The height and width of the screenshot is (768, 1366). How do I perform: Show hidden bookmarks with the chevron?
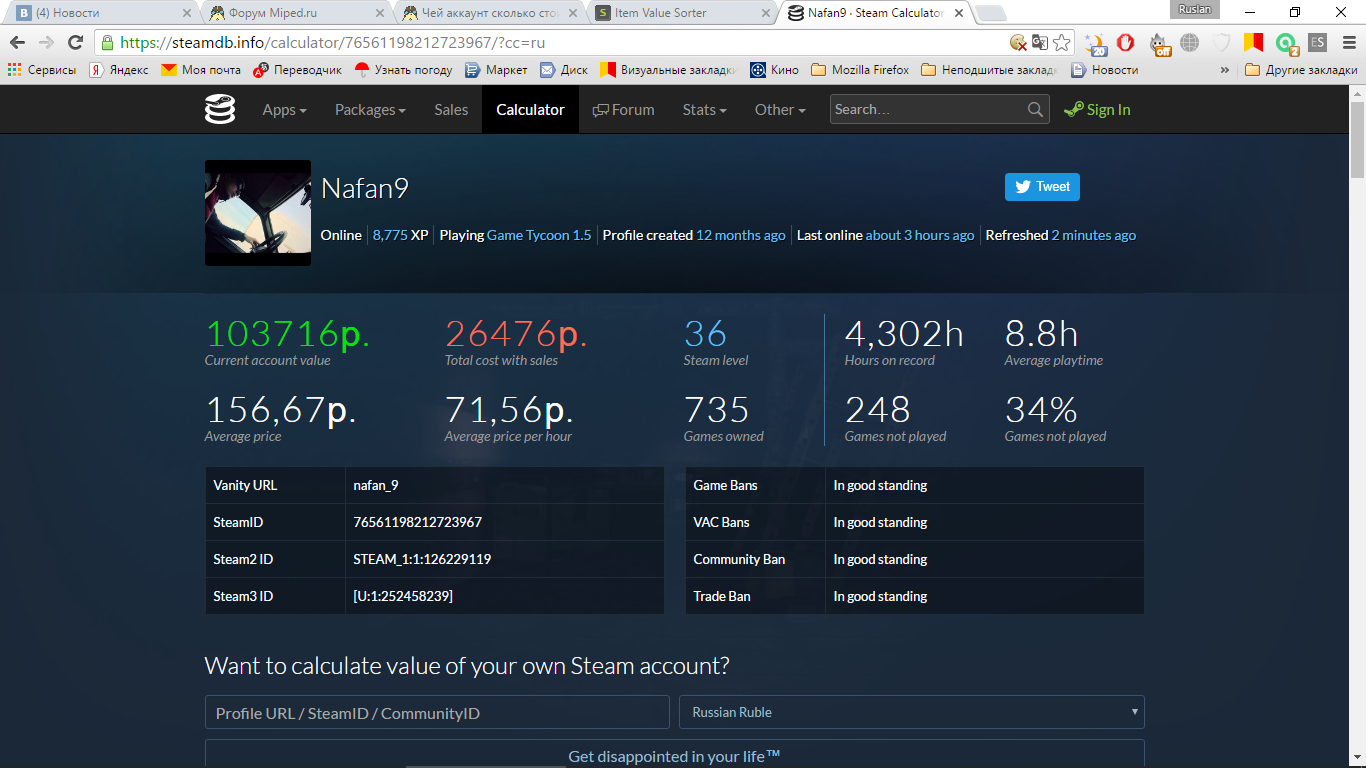click(1225, 70)
